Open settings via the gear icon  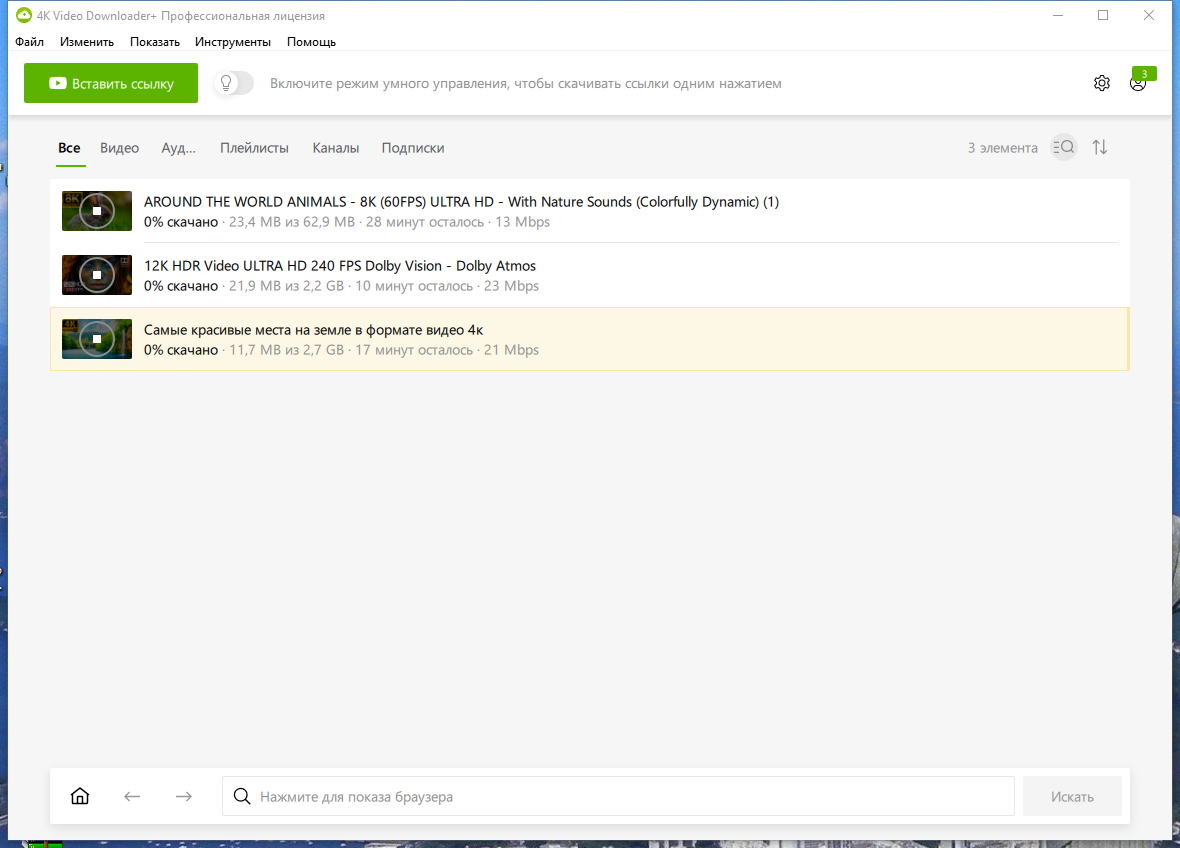coord(1102,83)
